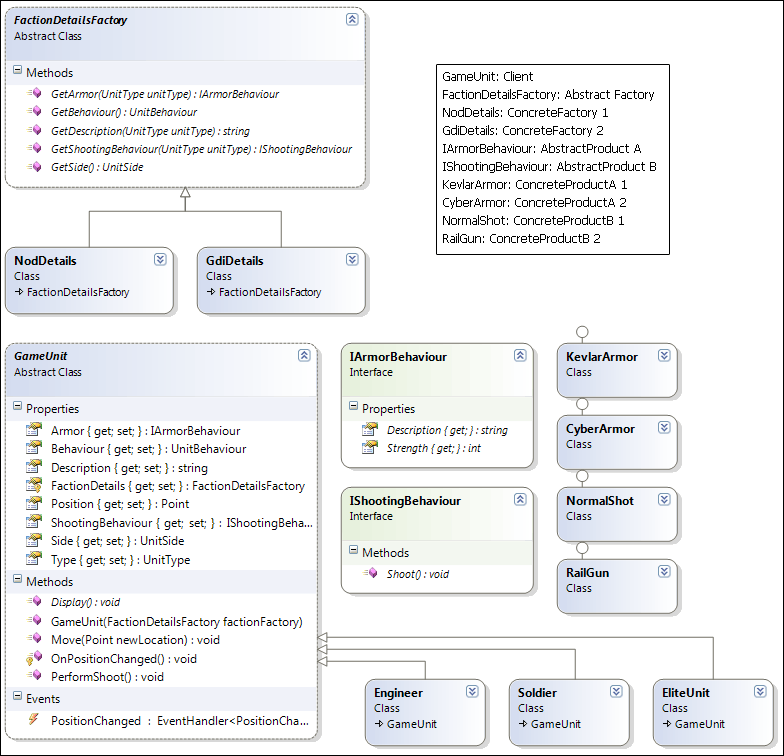This screenshot has height=756, width=784.
Task: Click the OnPositionChanged protected method icon
Action: tap(34, 658)
